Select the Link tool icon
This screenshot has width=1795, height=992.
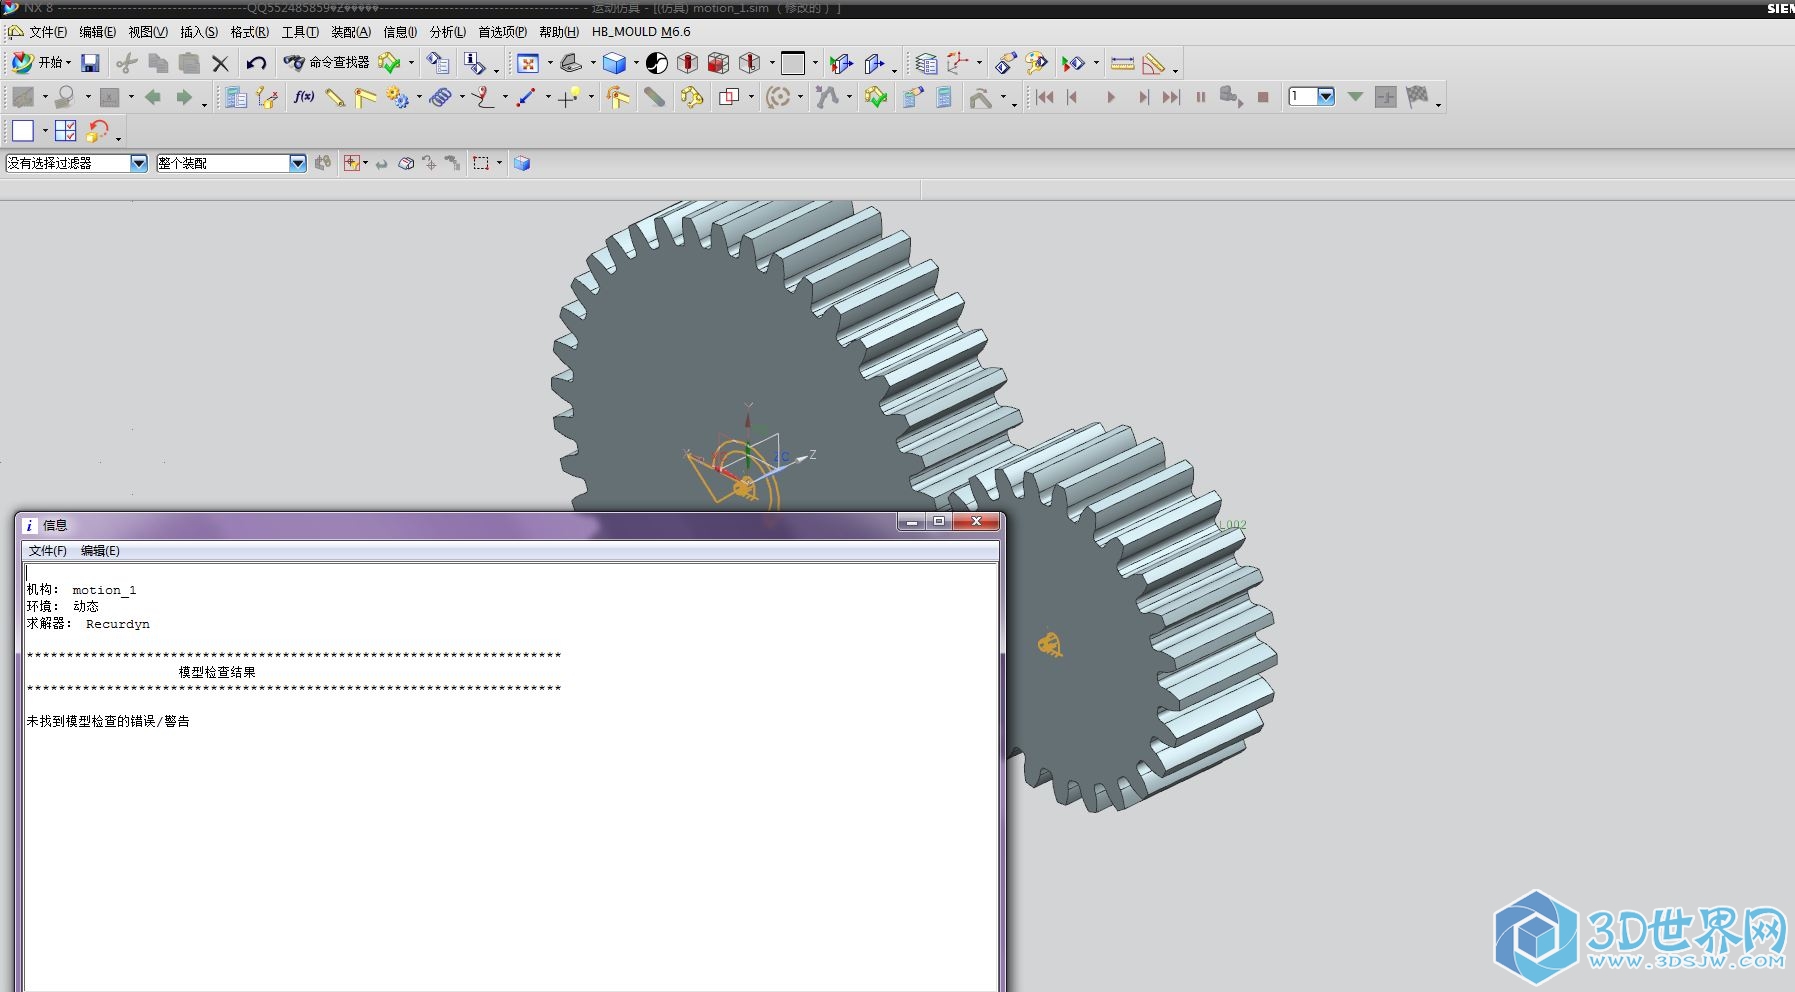[x=335, y=97]
